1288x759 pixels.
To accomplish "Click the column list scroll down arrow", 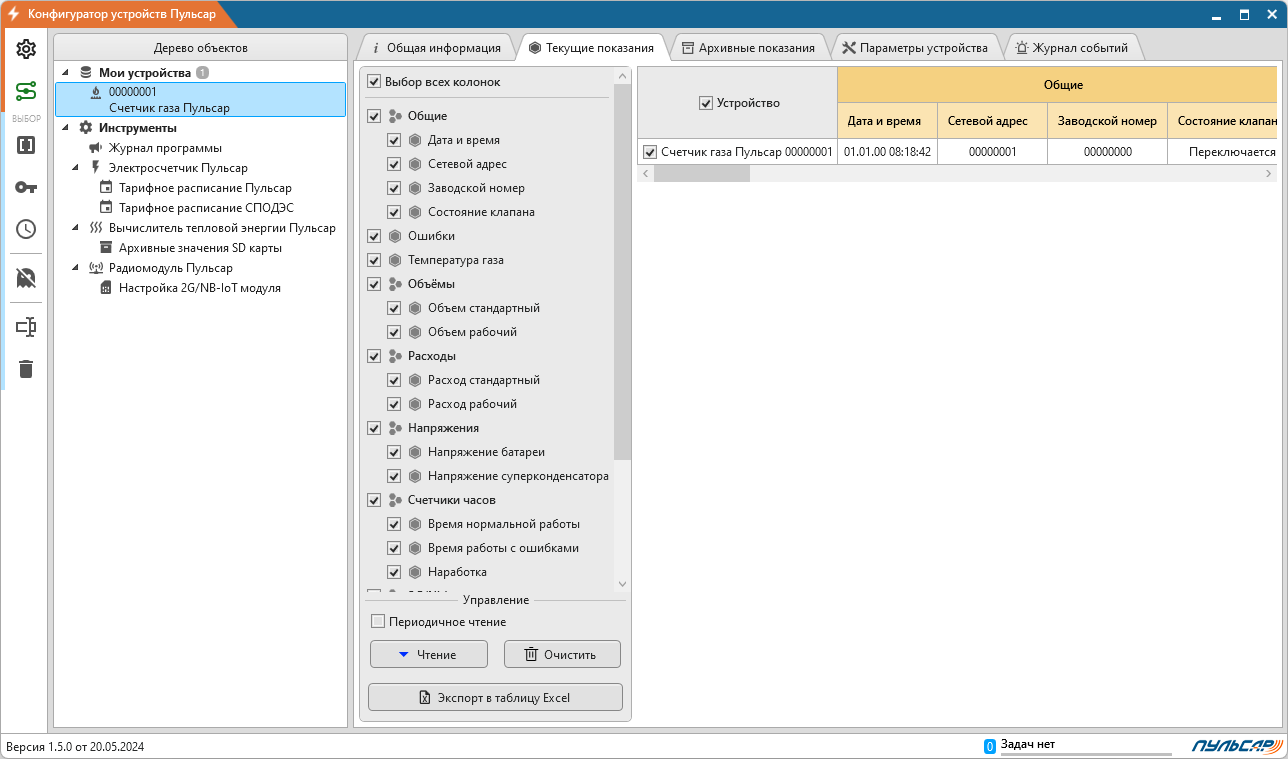I will (x=622, y=584).
